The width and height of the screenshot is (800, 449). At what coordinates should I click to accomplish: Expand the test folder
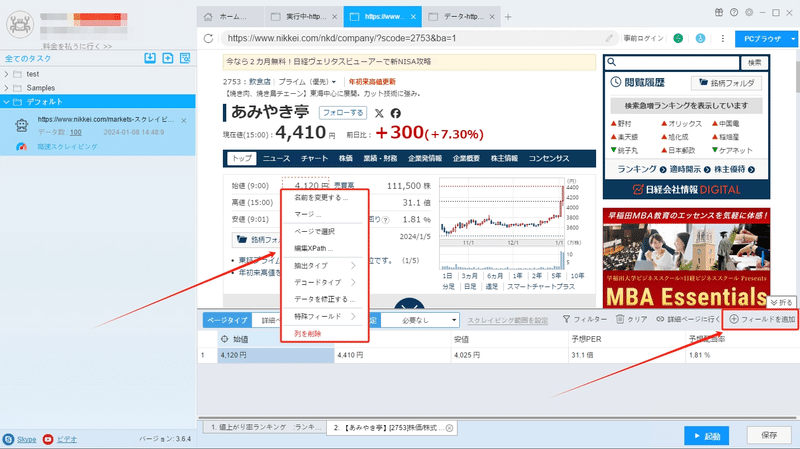[x=6, y=74]
